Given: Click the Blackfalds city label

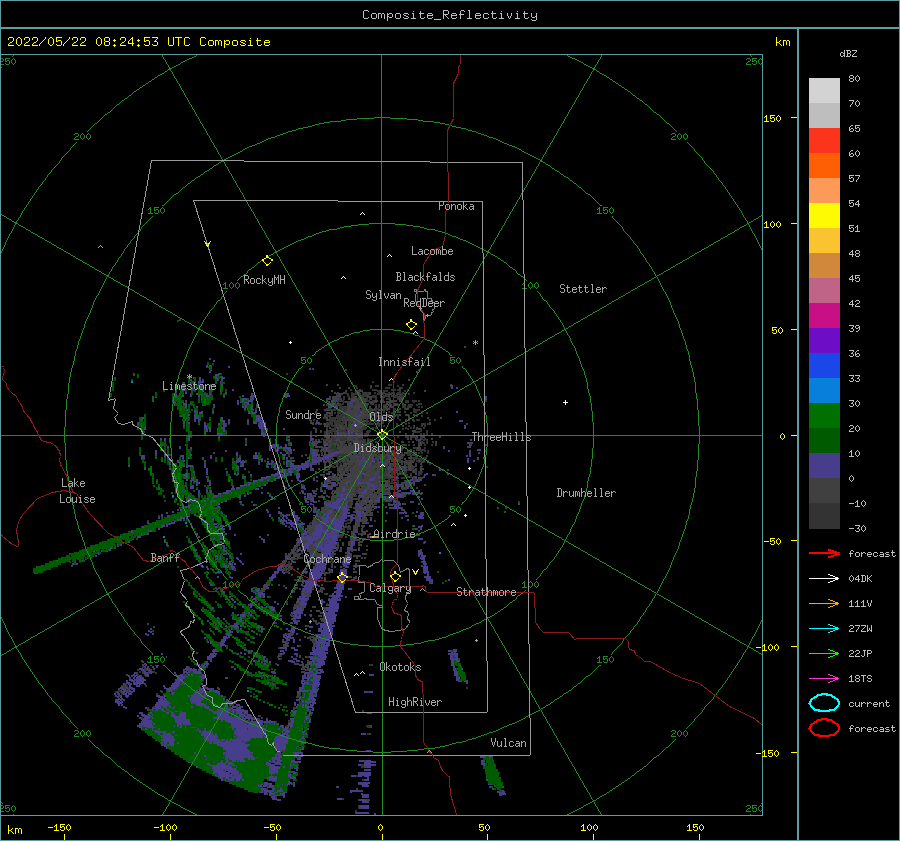Looking at the screenshot, I should (x=425, y=277).
